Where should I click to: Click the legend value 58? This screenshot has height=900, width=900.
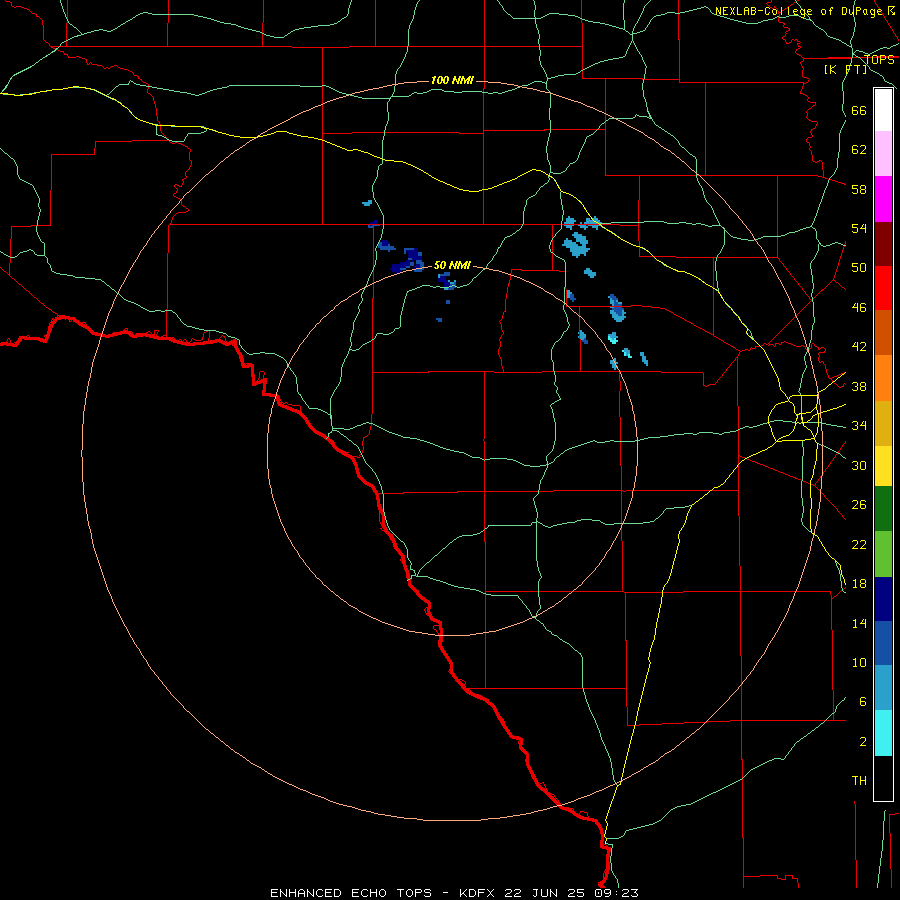tap(859, 189)
